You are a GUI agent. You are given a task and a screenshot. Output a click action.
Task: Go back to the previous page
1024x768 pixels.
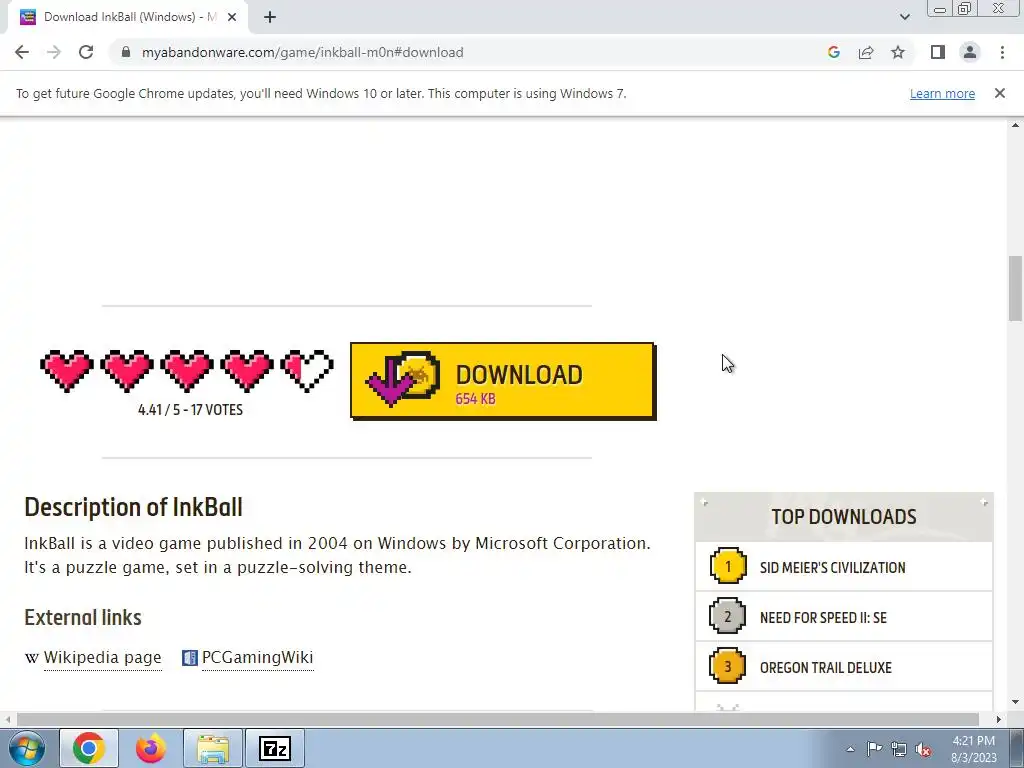point(22,52)
